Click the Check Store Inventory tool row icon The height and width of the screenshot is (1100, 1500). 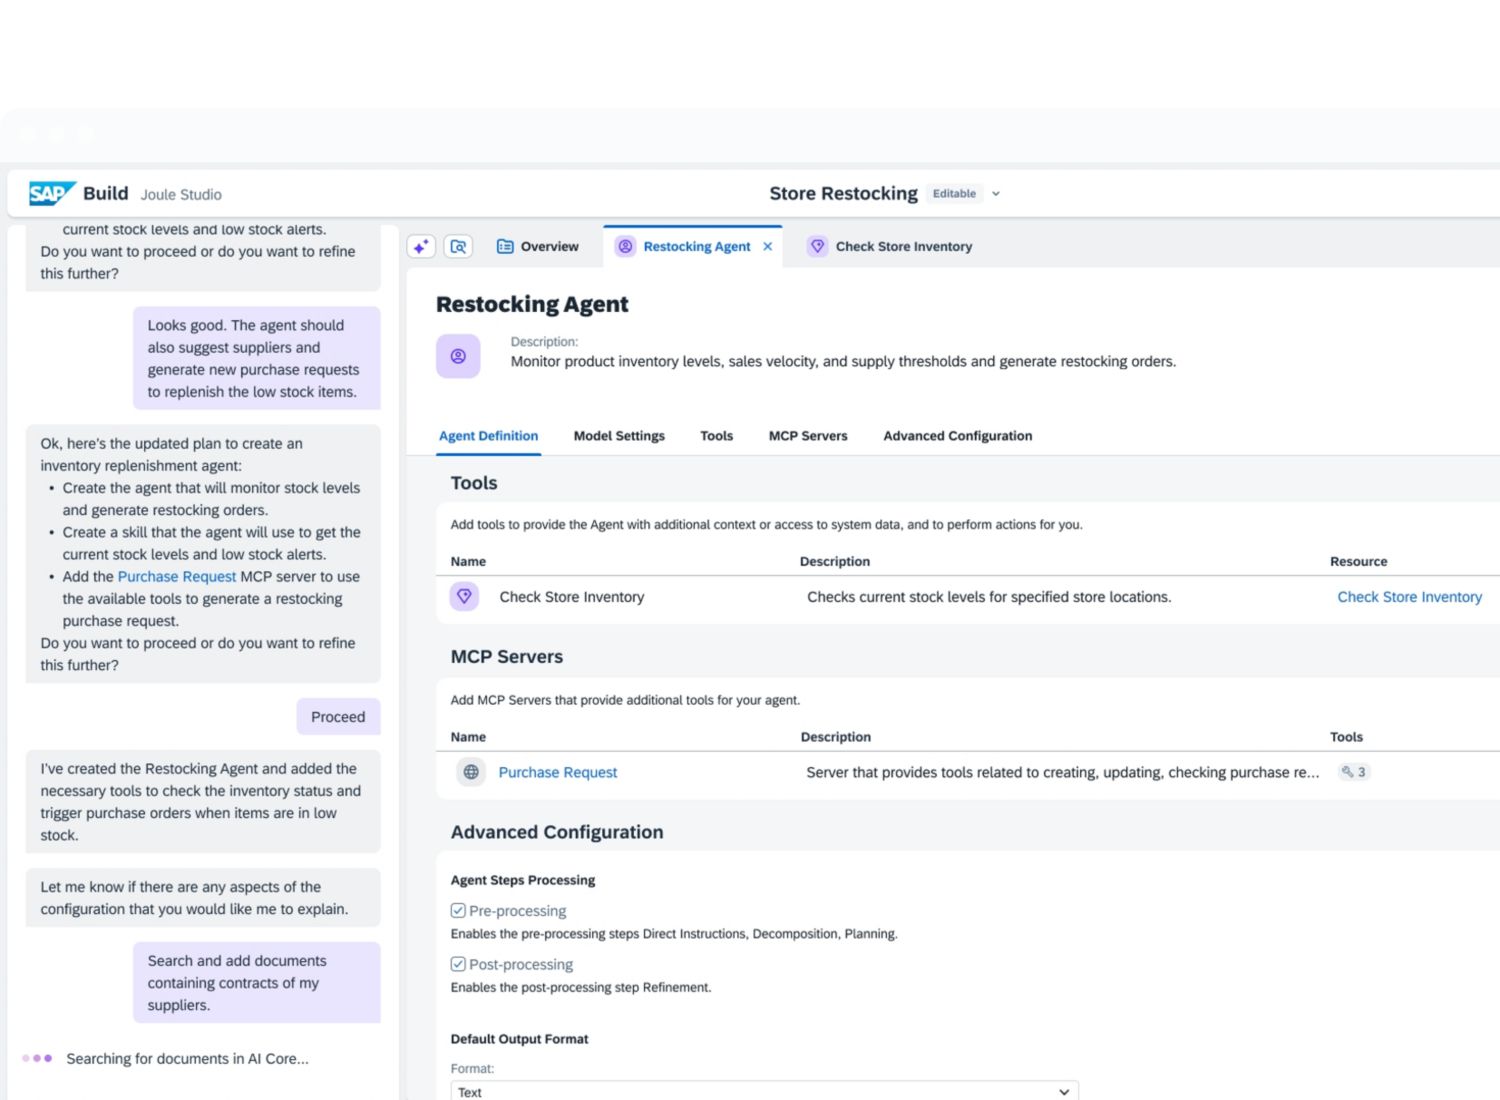coord(464,596)
